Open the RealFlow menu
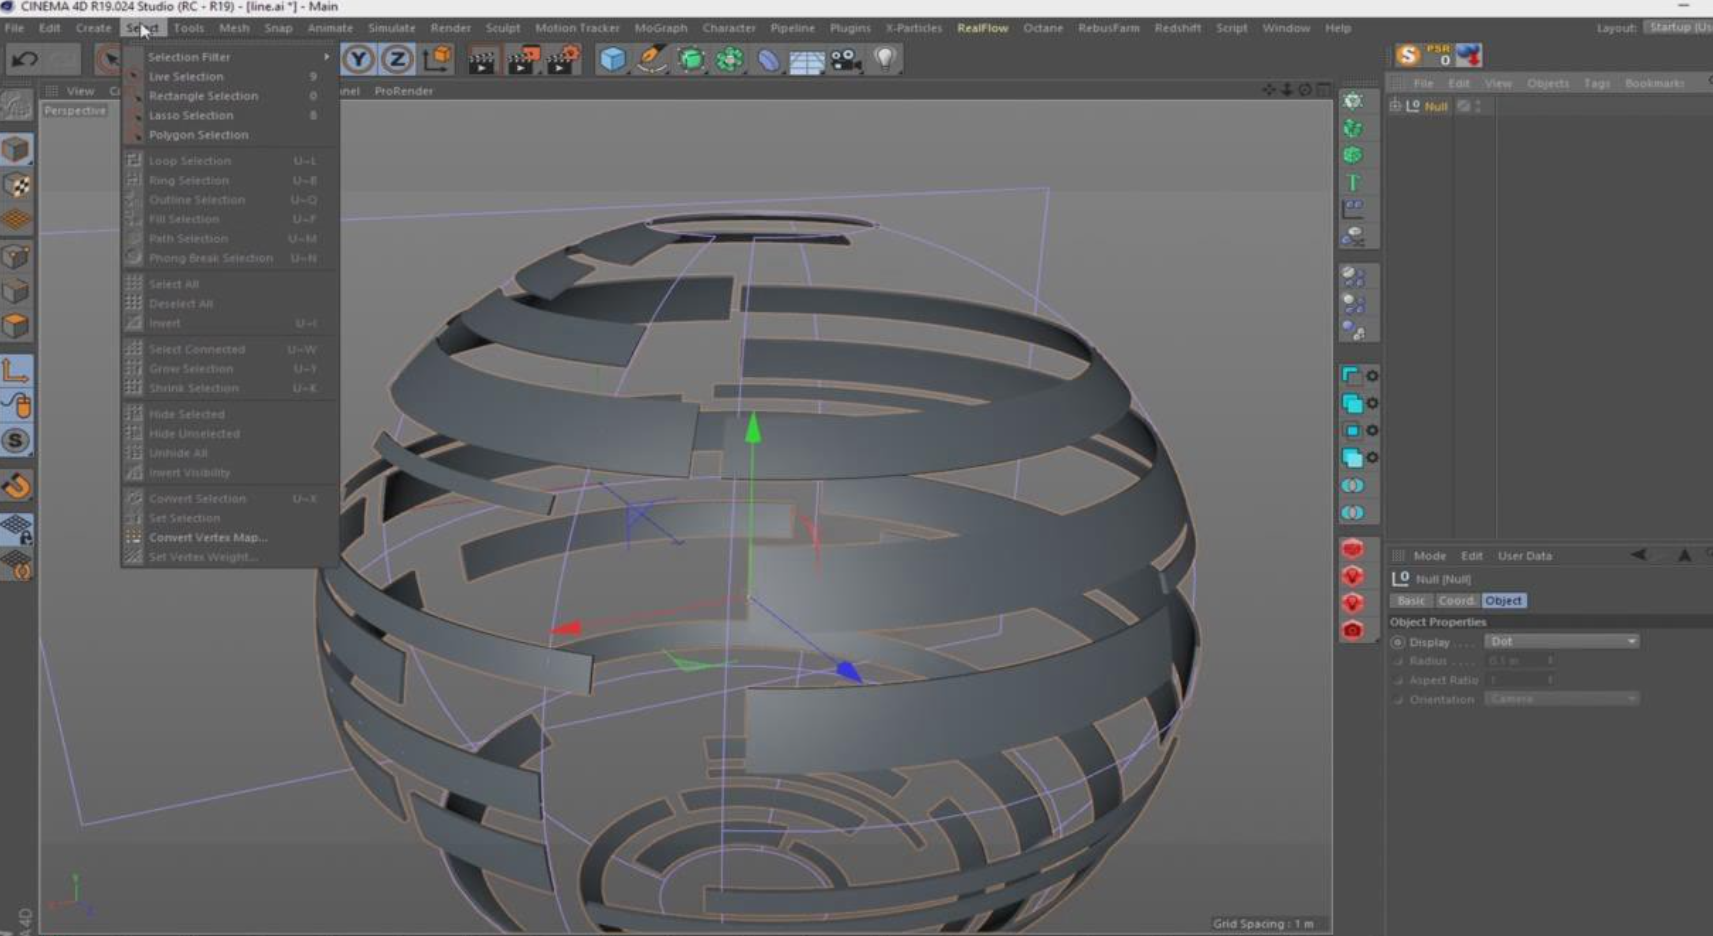This screenshot has height=936, width=1713. (982, 28)
